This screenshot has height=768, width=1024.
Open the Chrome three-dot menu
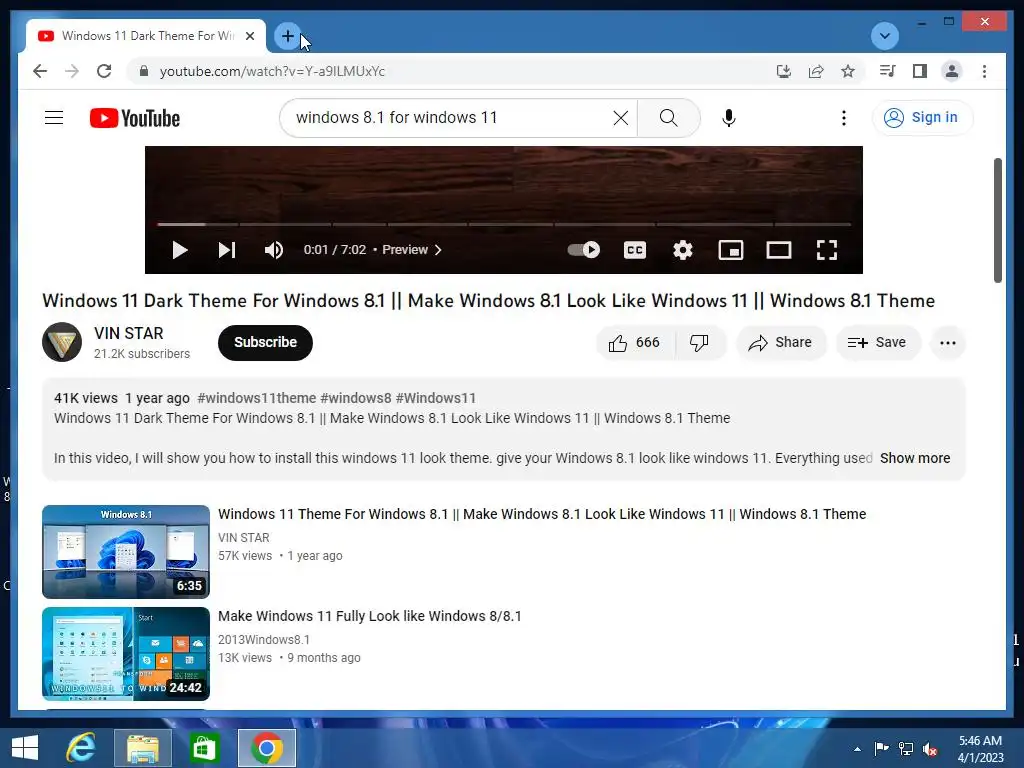(984, 71)
